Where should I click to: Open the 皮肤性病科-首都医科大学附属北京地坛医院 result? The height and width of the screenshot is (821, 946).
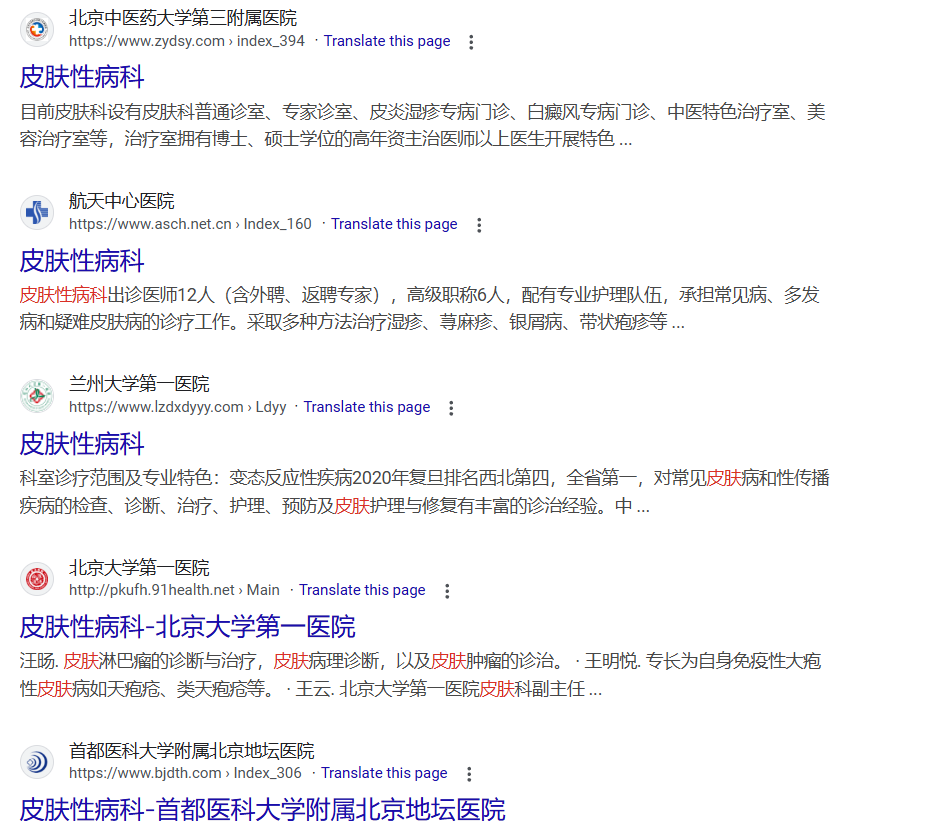[262, 809]
